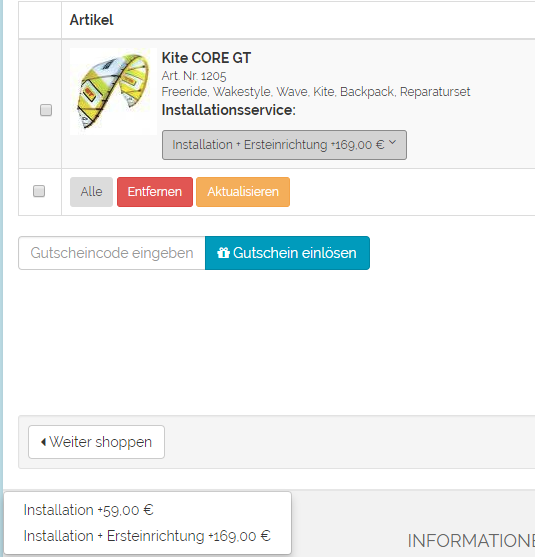
Task: Click the Artikel column header
Action: 92,20
